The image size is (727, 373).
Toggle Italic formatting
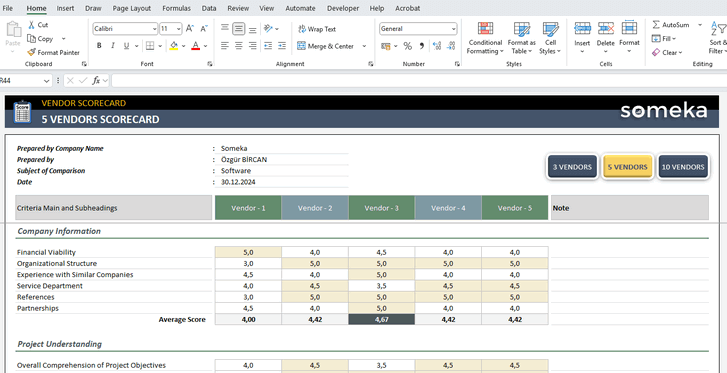pyautogui.click(x=112, y=45)
